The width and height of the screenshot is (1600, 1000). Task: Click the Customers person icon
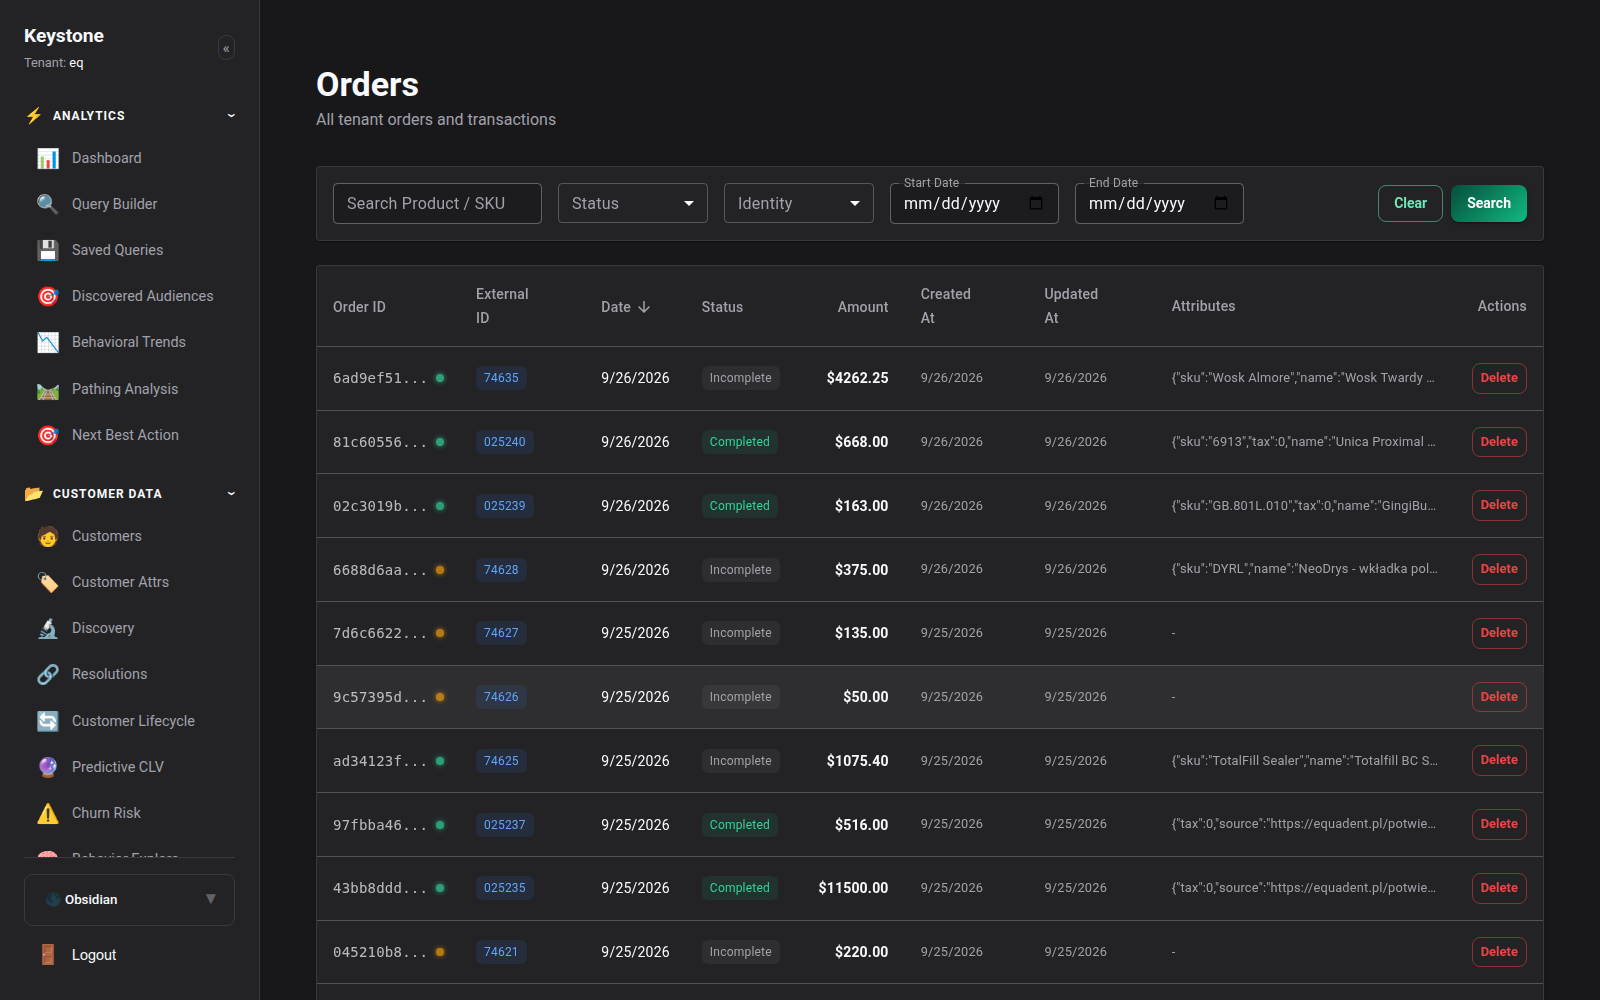pyautogui.click(x=48, y=536)
